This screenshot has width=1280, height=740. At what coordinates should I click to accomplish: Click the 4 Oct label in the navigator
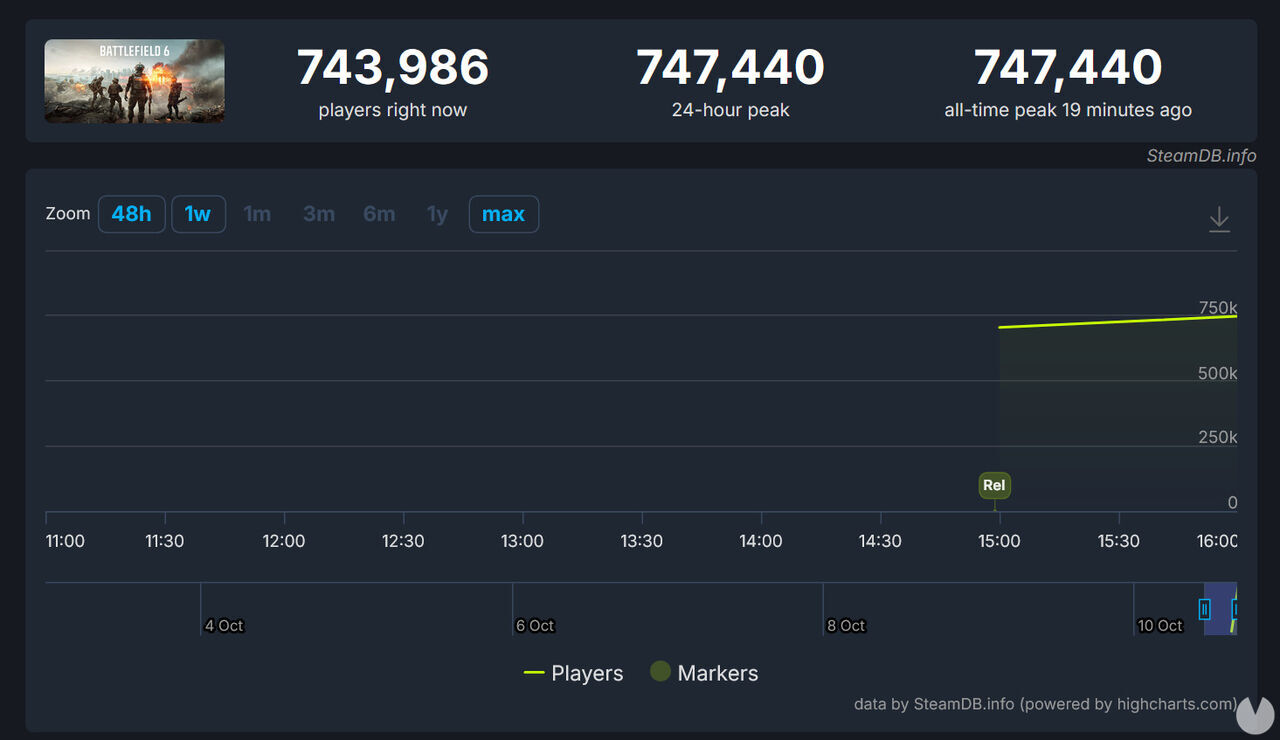tap(224, 626)
